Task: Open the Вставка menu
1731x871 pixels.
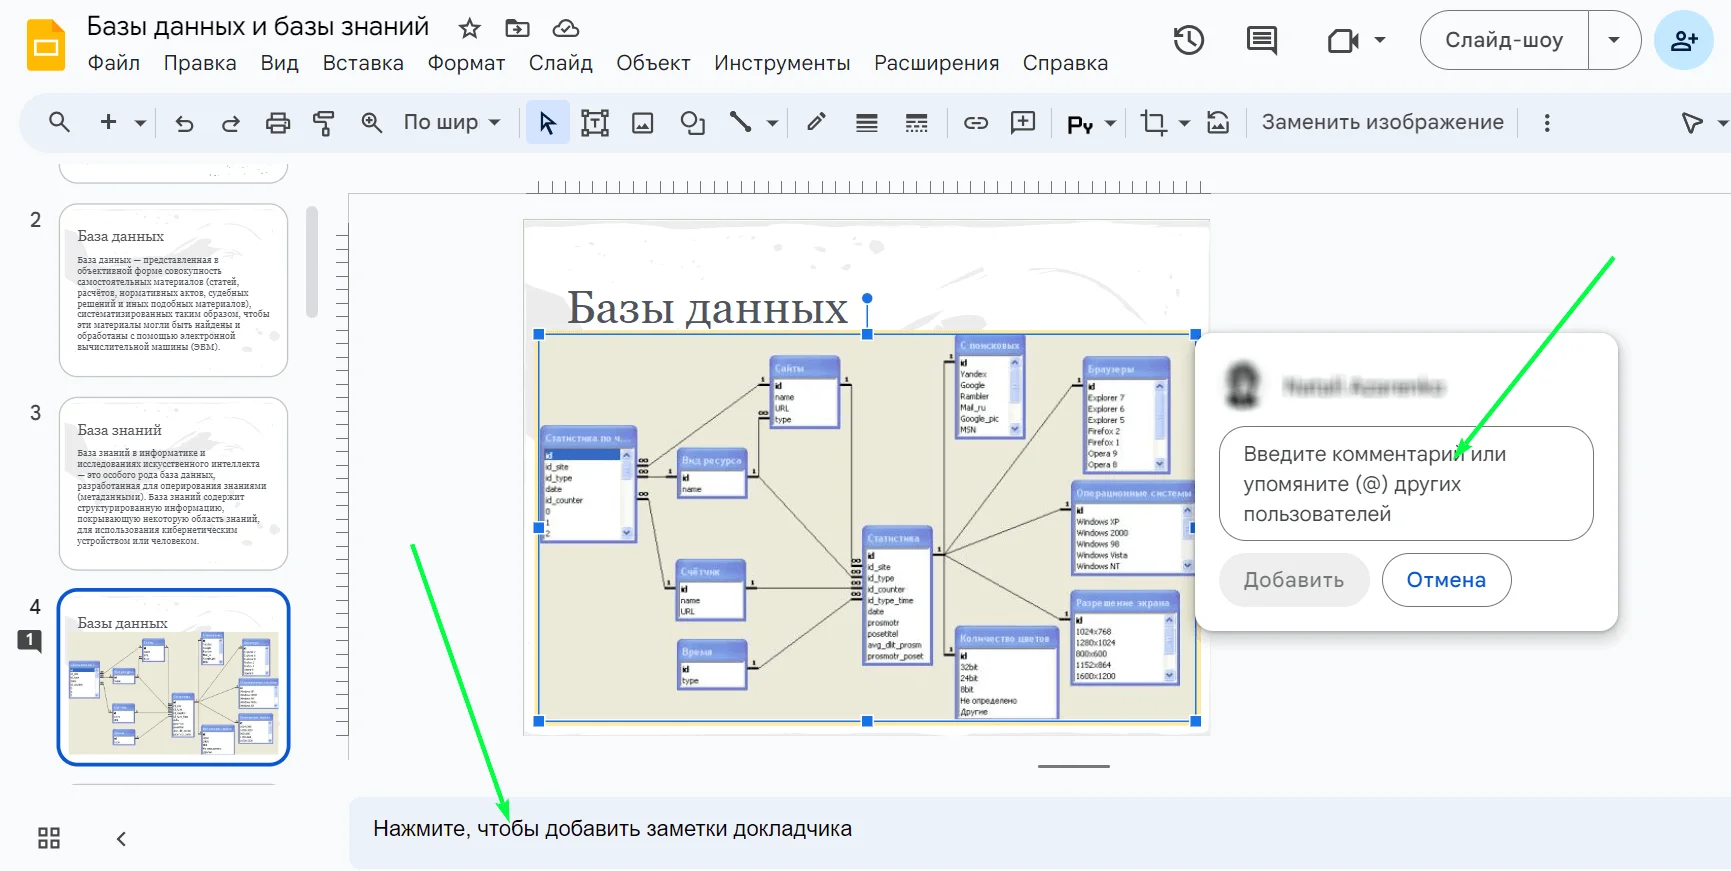Action: 362,63
